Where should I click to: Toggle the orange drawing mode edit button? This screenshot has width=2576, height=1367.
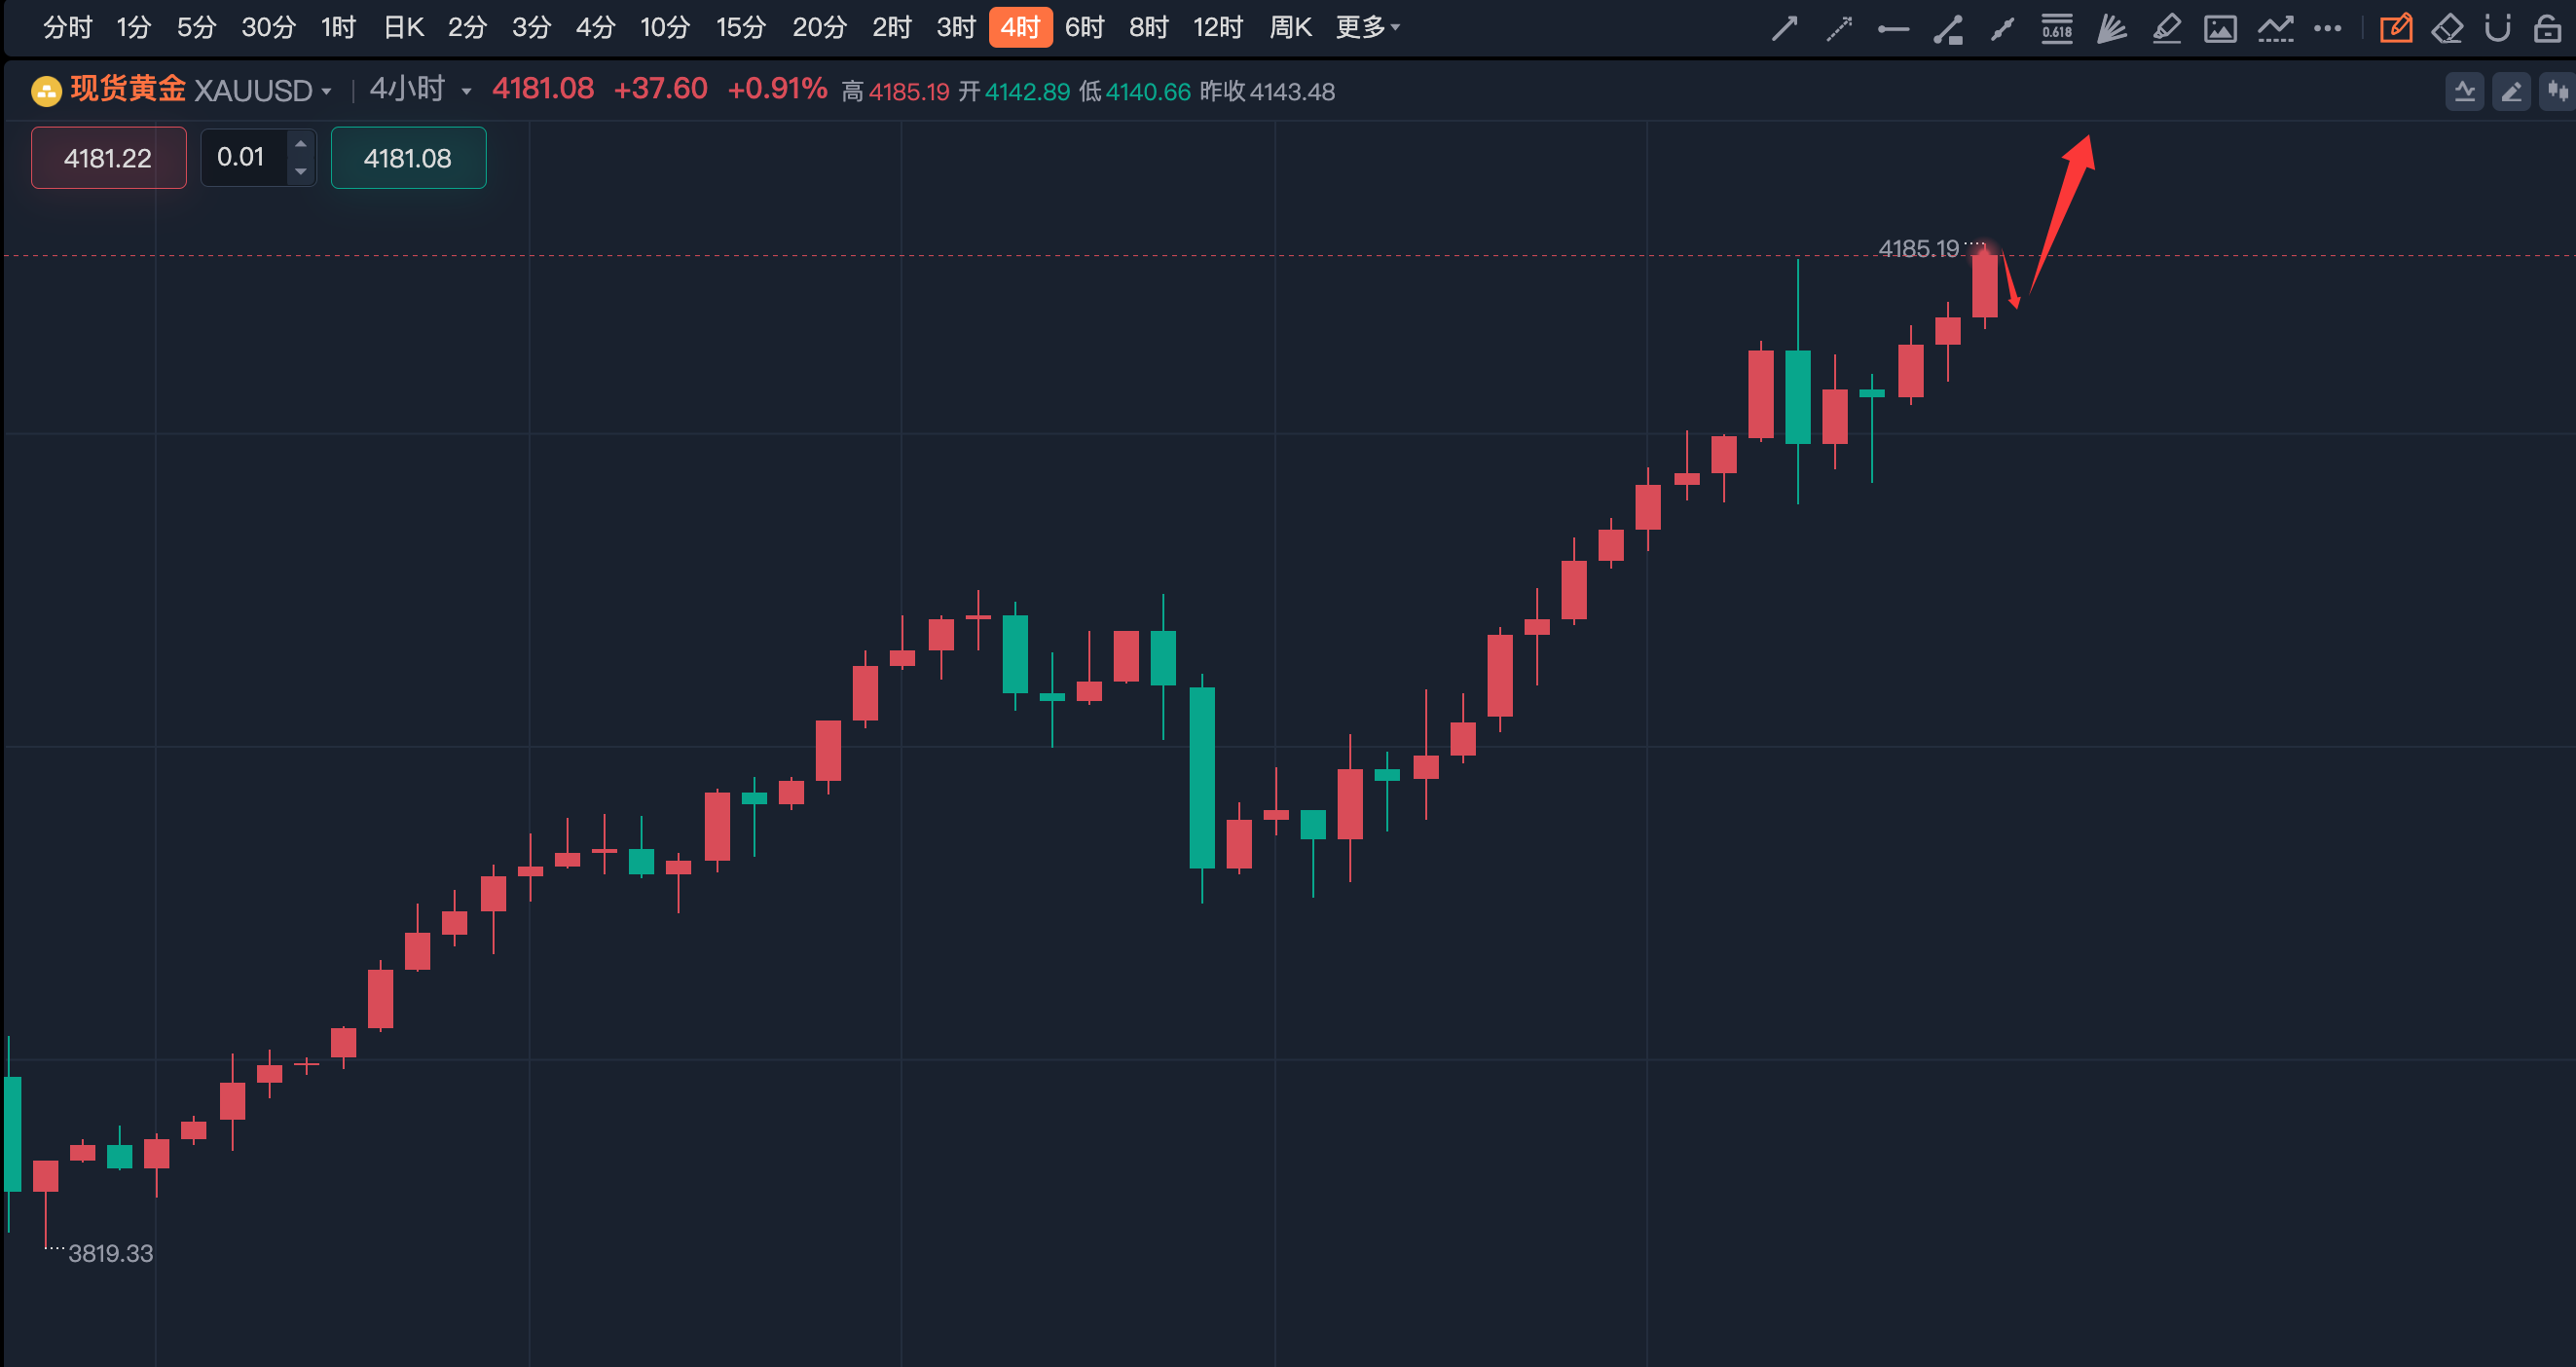click(x=2395, y=28)
